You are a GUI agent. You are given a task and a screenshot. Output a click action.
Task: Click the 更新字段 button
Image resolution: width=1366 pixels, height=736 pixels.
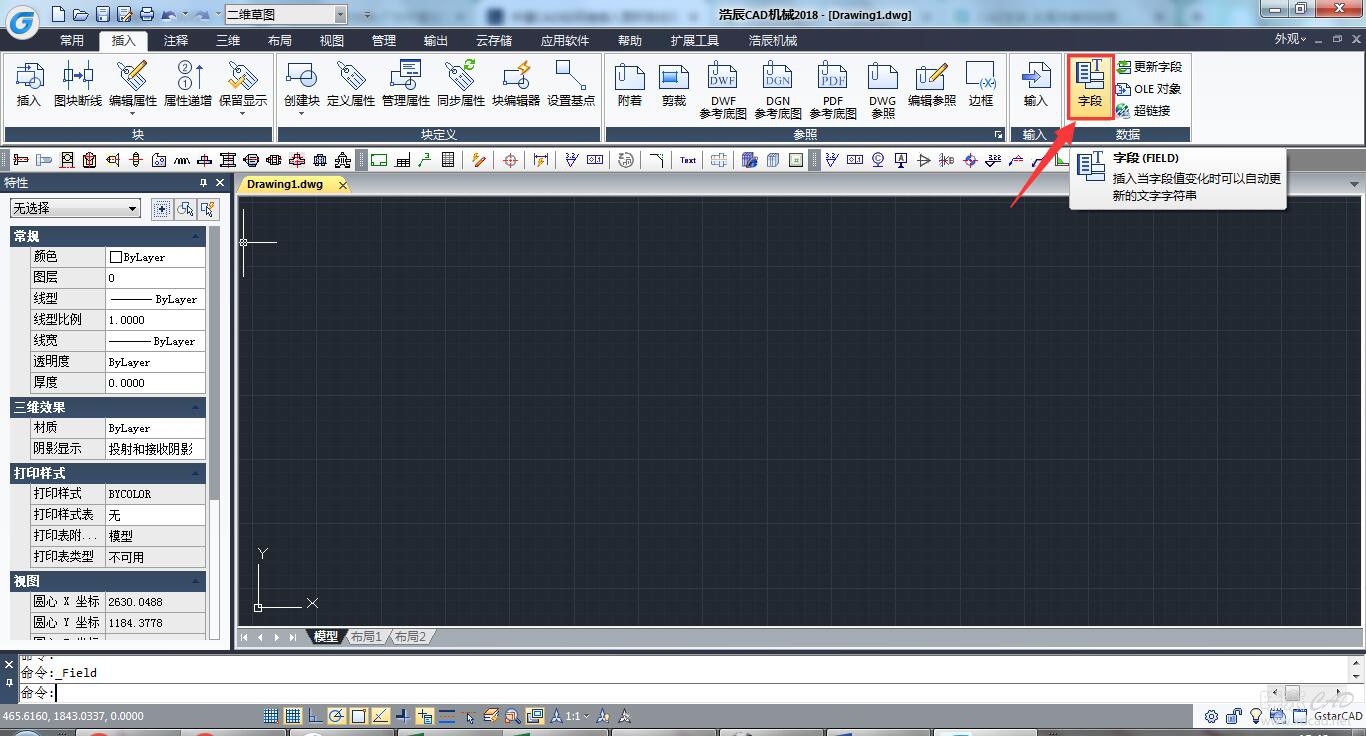[x=1149, y=67]
